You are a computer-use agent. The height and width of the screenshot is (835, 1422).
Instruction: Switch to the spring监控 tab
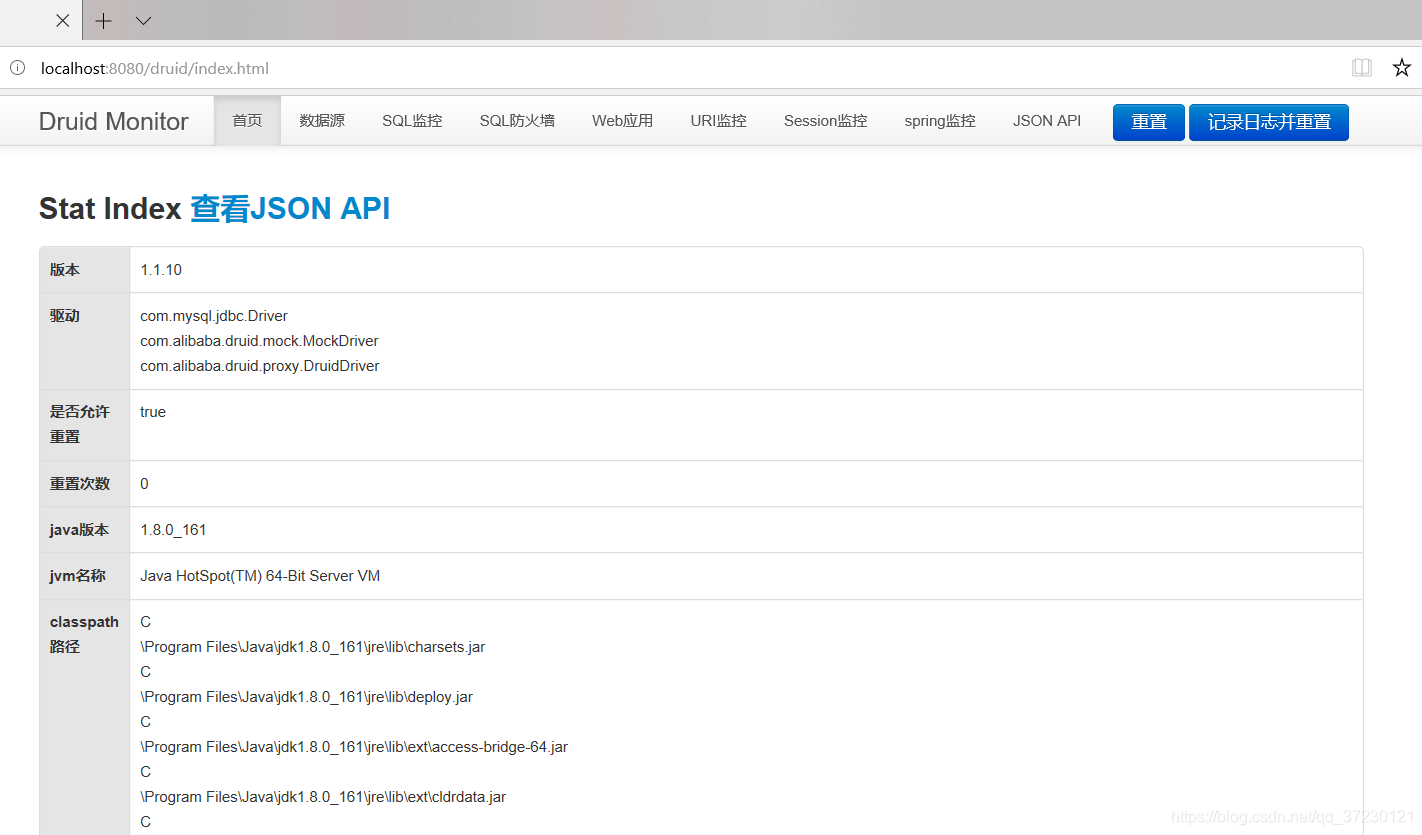pyautogui.click(x=940, y=121)
